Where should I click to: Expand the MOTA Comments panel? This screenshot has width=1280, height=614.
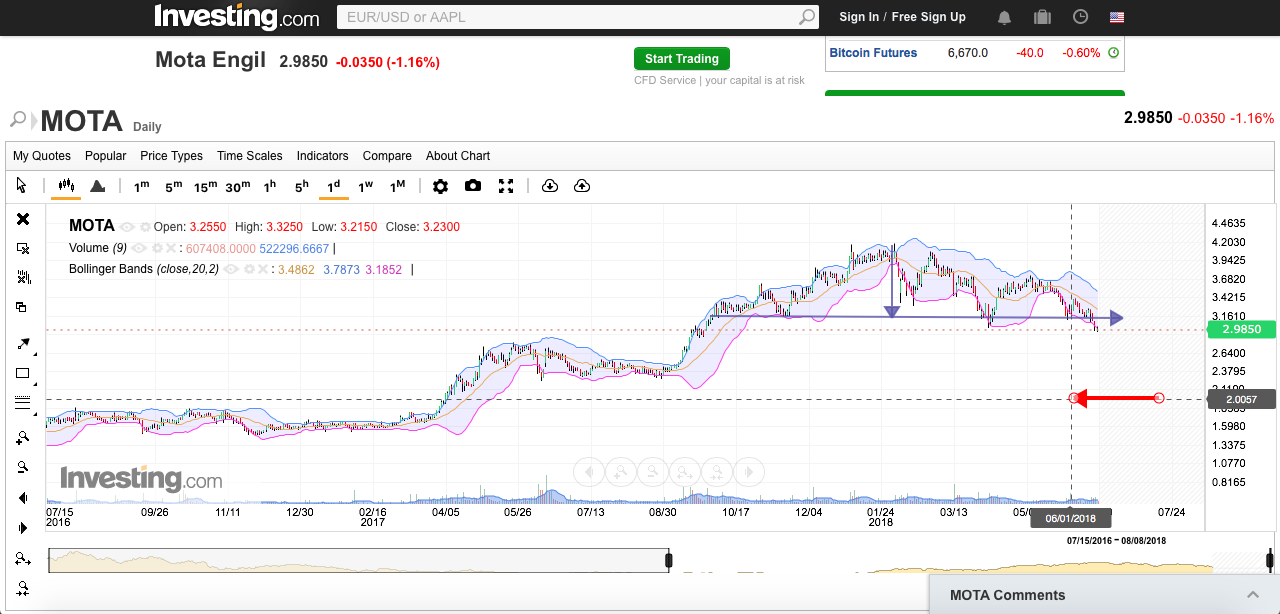click(x=1252, y=595)
